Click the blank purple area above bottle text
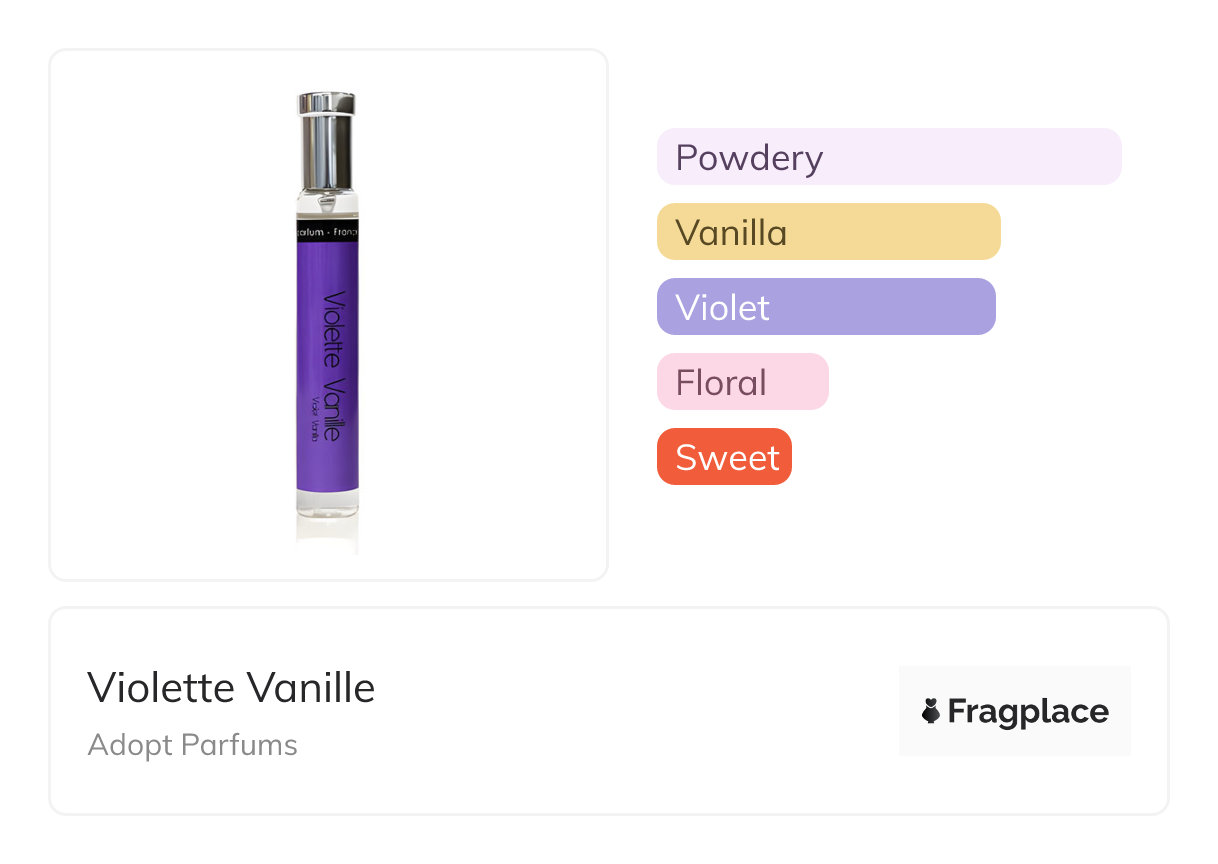The height and width of the screenshot is (864, 1218). coord(327,265)
